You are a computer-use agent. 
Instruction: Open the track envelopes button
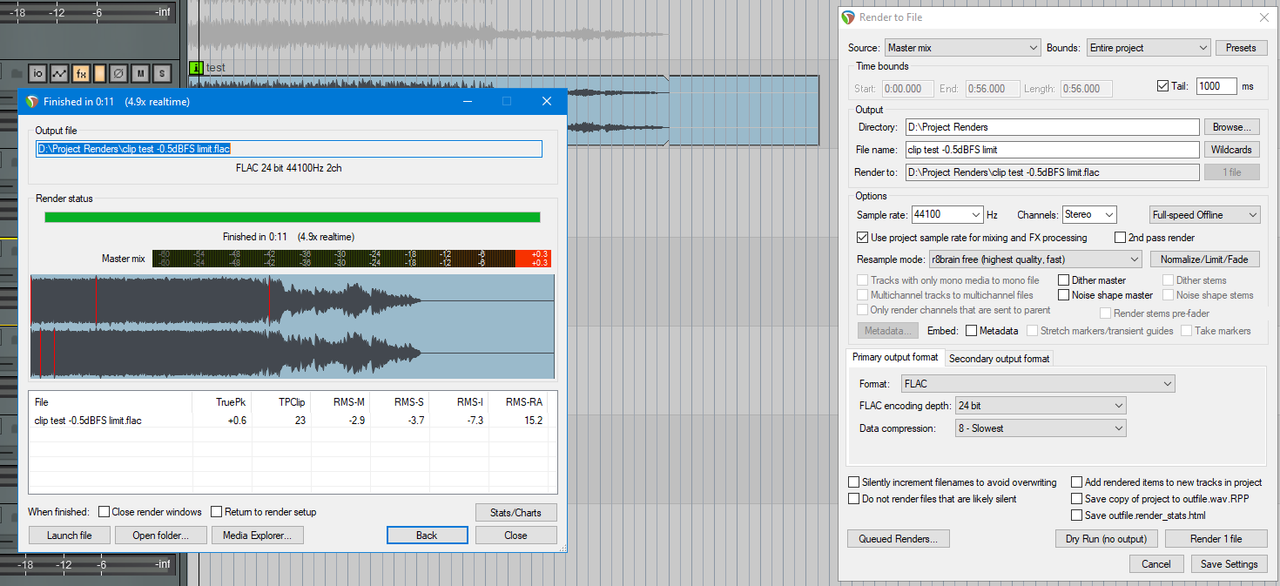[59, 73]
